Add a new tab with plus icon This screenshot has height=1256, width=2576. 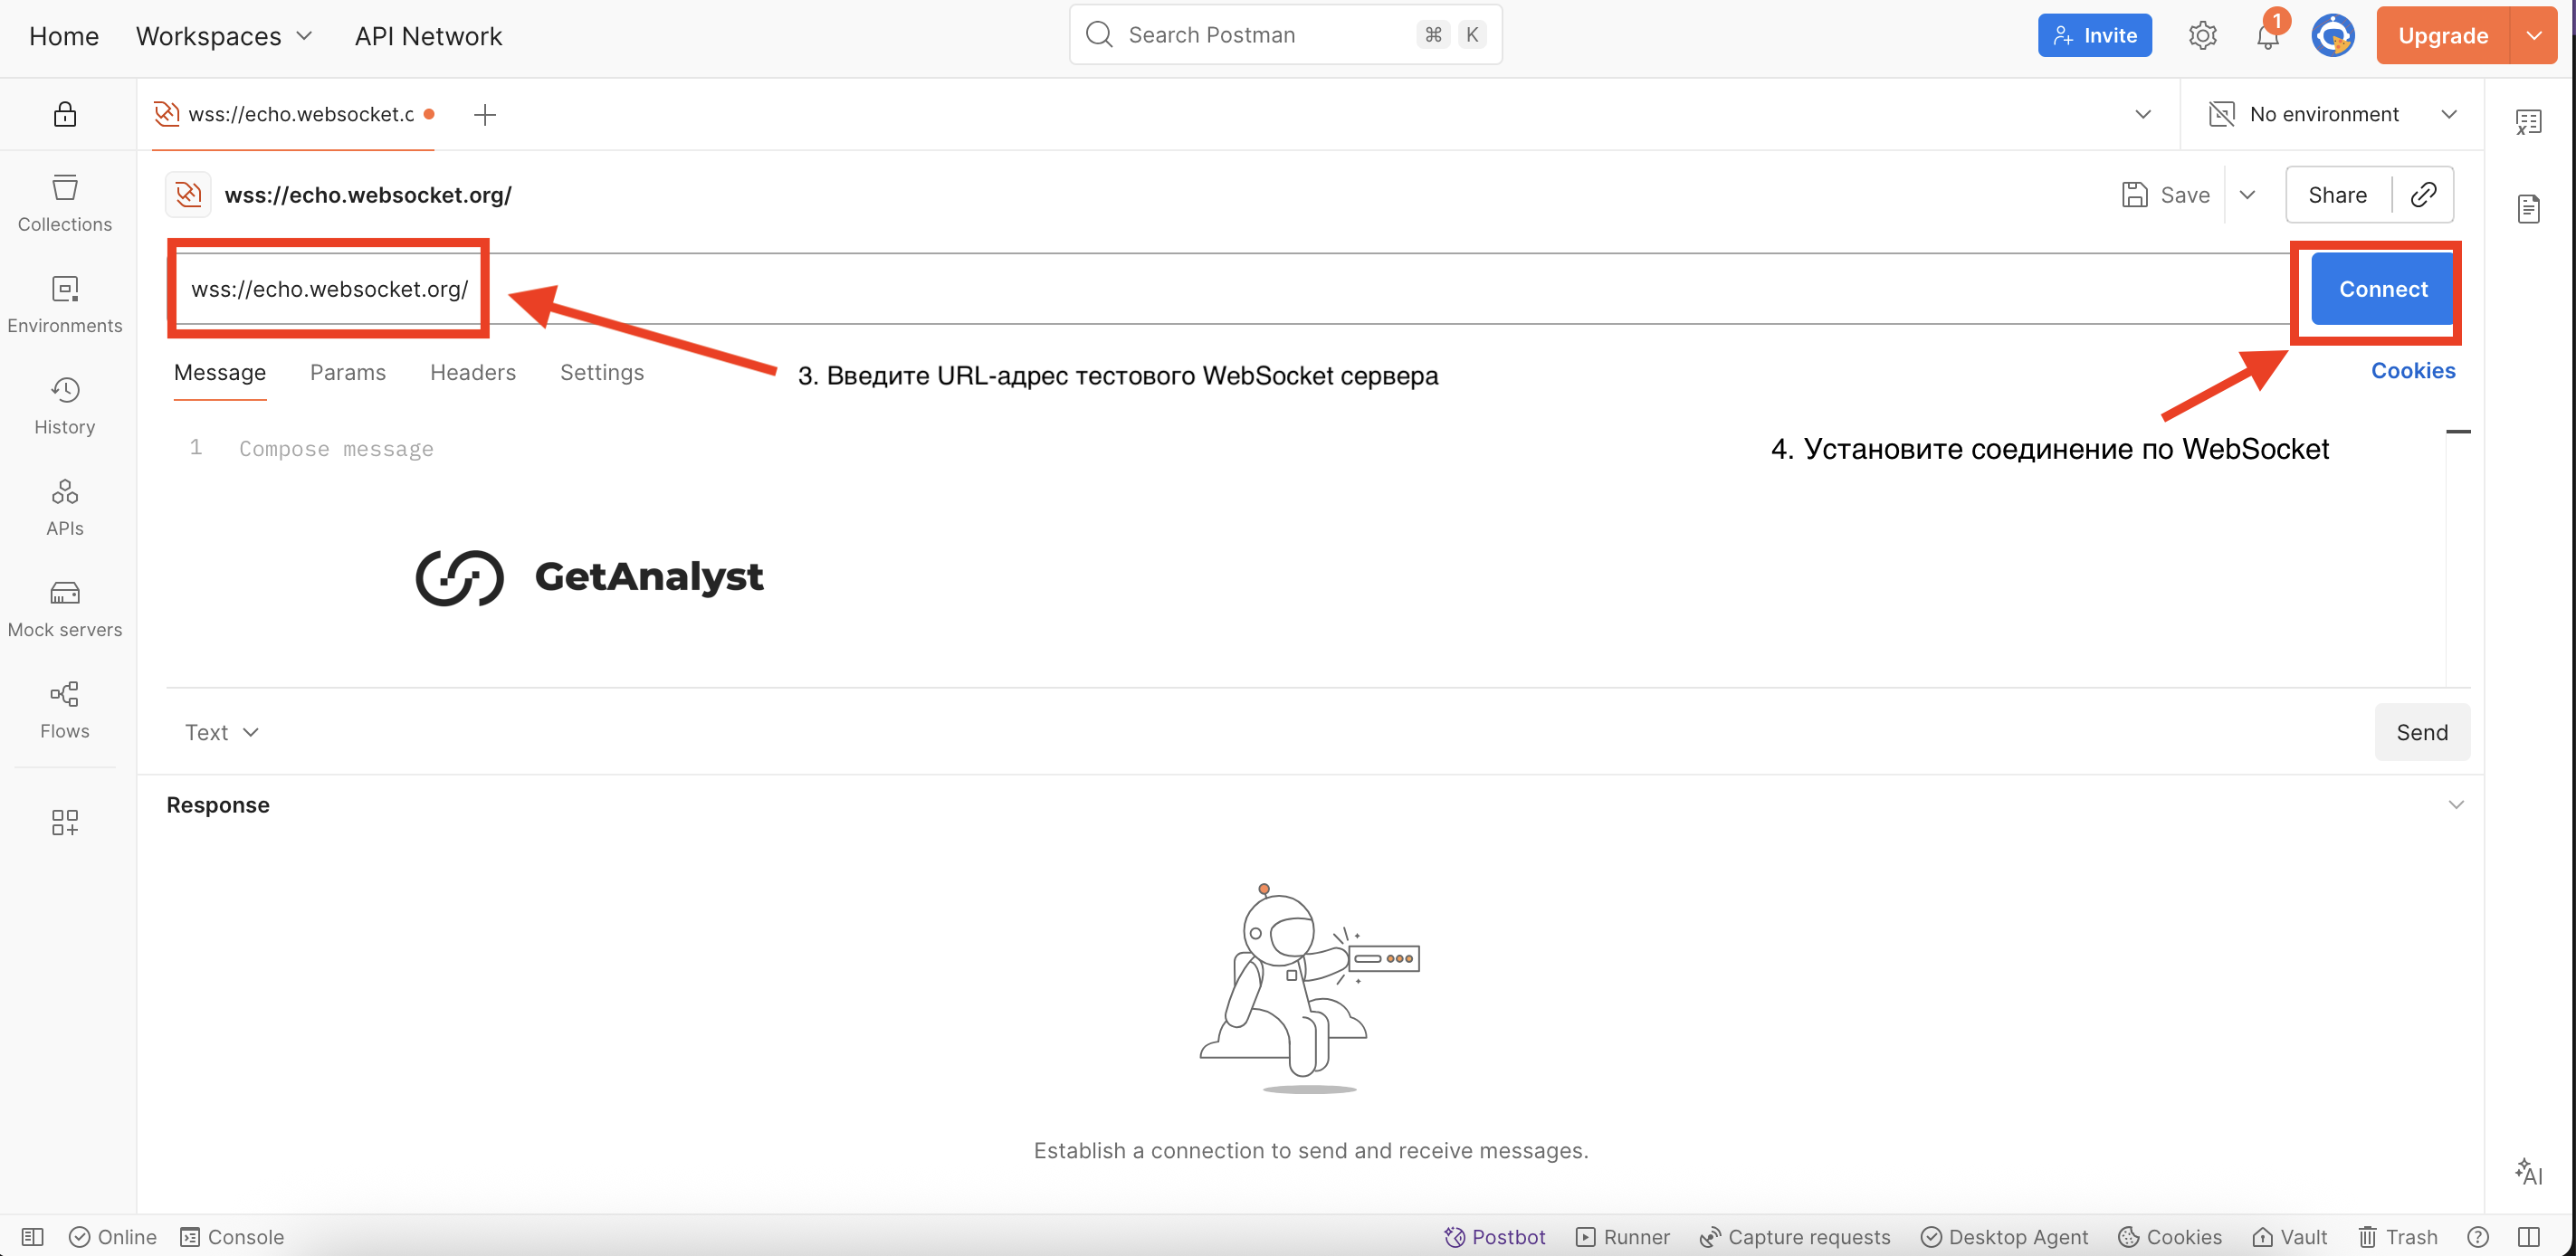point(485,114)
